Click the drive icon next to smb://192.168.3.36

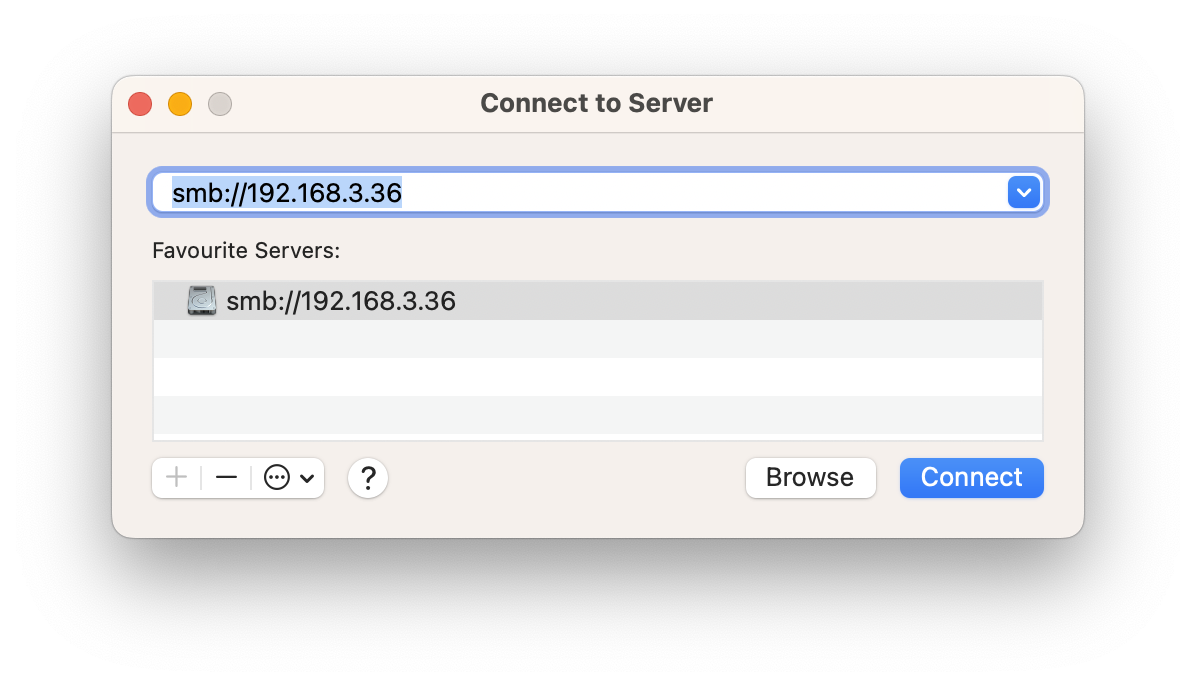202,301
